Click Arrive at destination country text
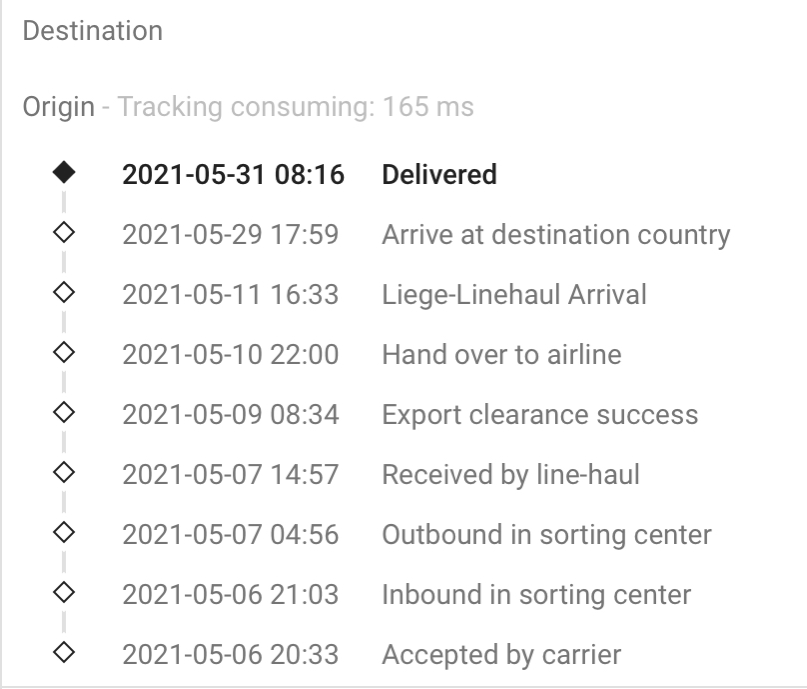Image resolution: width=807 pixels, height=689 pixels. (555, 235)
